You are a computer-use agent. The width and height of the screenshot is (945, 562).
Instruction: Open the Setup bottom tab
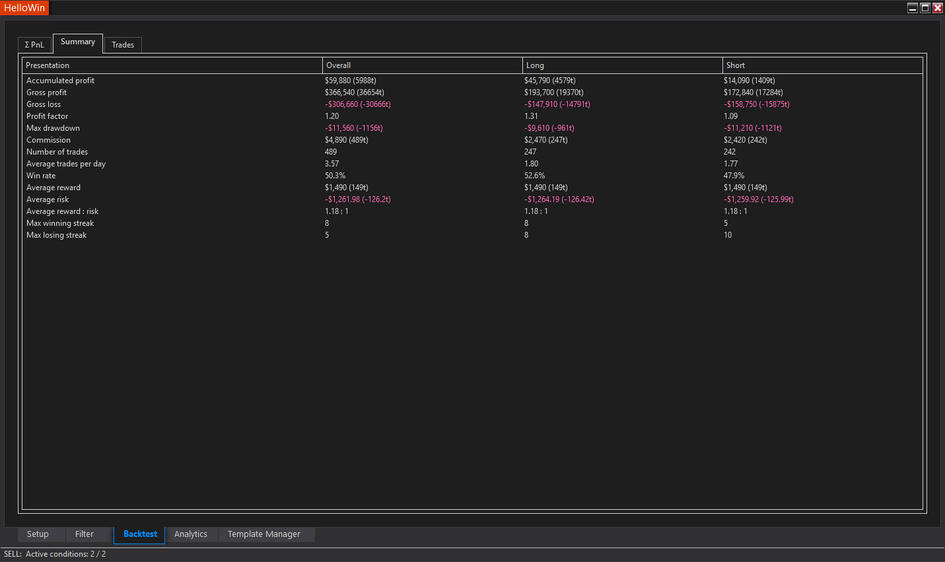(37, 534)
